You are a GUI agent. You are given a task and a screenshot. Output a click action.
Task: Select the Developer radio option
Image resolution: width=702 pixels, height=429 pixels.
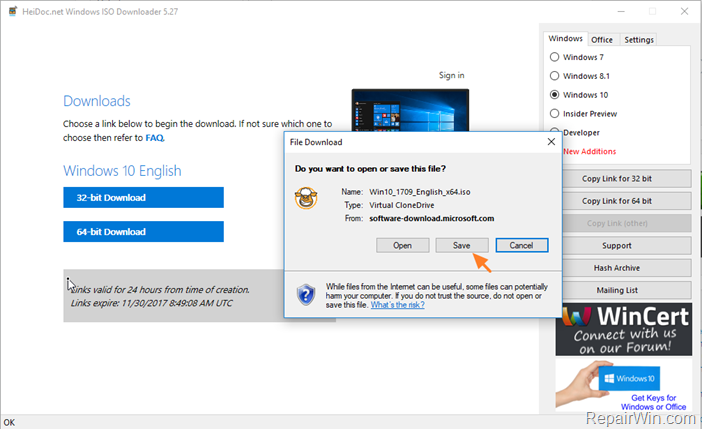[x=581, y=133]
